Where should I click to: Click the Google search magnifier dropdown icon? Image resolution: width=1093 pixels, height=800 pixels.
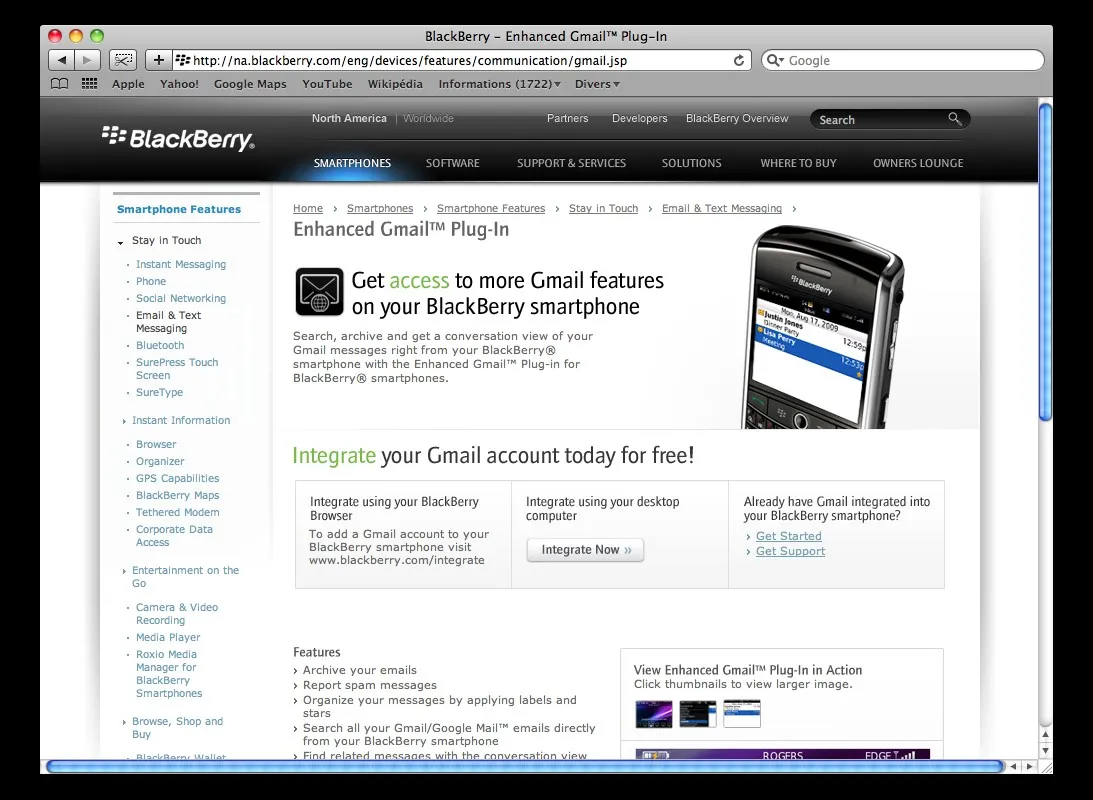[x=775, y=61]
